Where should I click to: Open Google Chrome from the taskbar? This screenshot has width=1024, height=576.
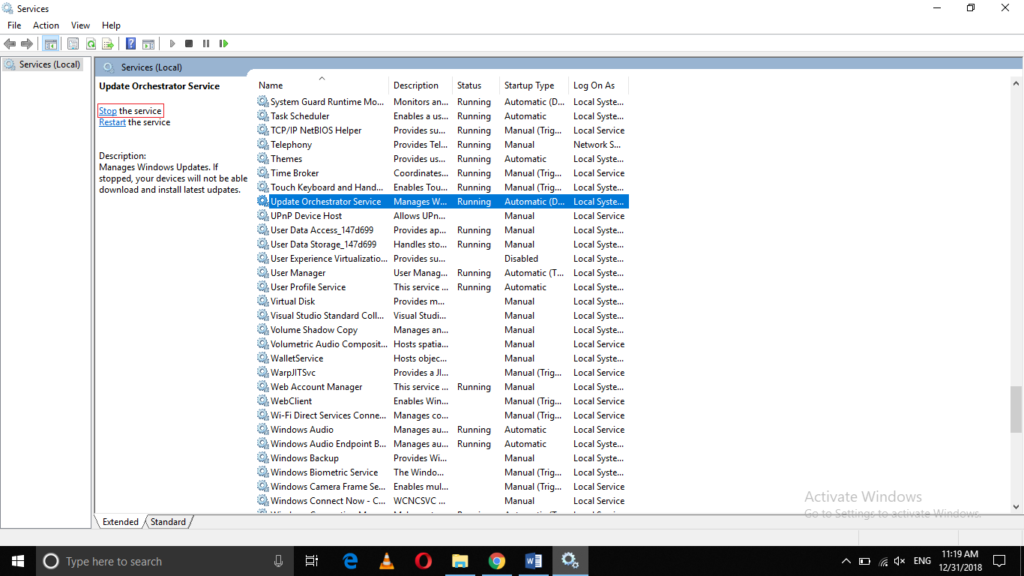(497, 561)
